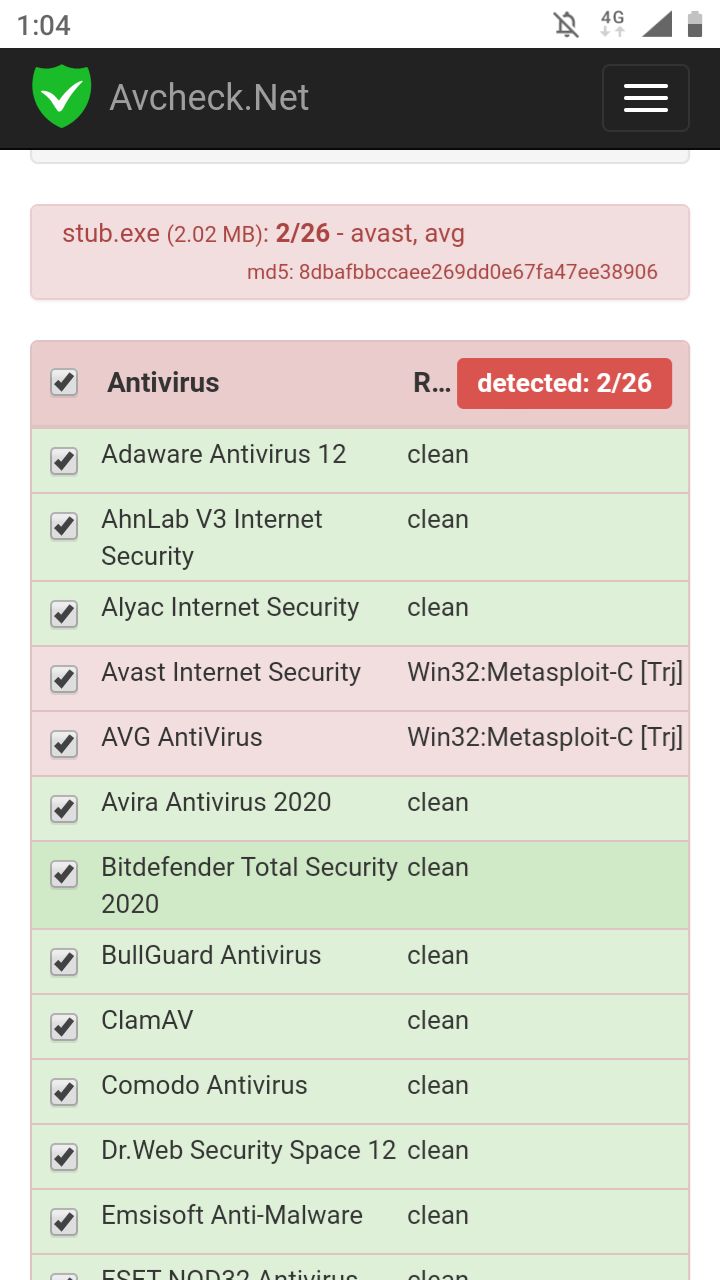Select the md5 hash text
The image size is (720, 1280).
click(x=453, y=272)
